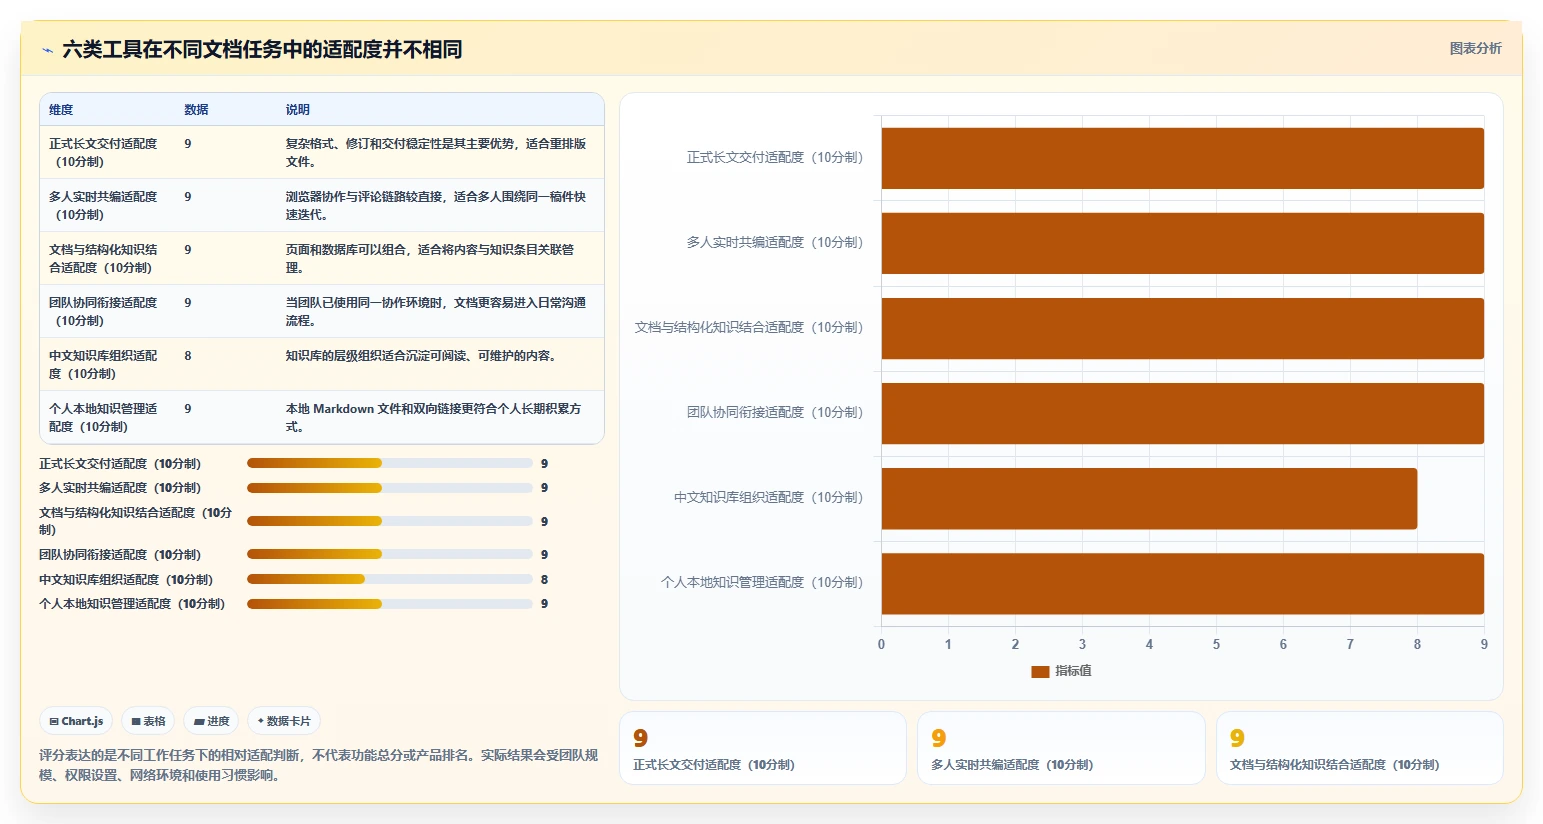Screen dimensions: 1543x824
Task: Click the 多人实时共编适配度 chart bar
Action: click(1182, 243)
